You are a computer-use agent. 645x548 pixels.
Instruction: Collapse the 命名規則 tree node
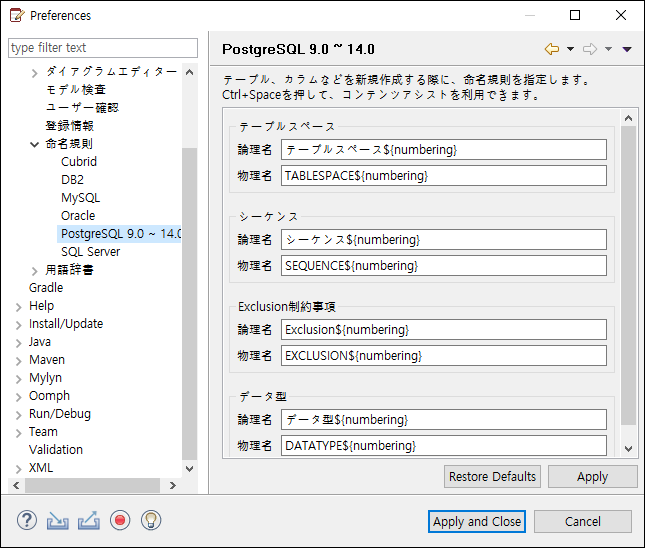(x=35, y=144)
